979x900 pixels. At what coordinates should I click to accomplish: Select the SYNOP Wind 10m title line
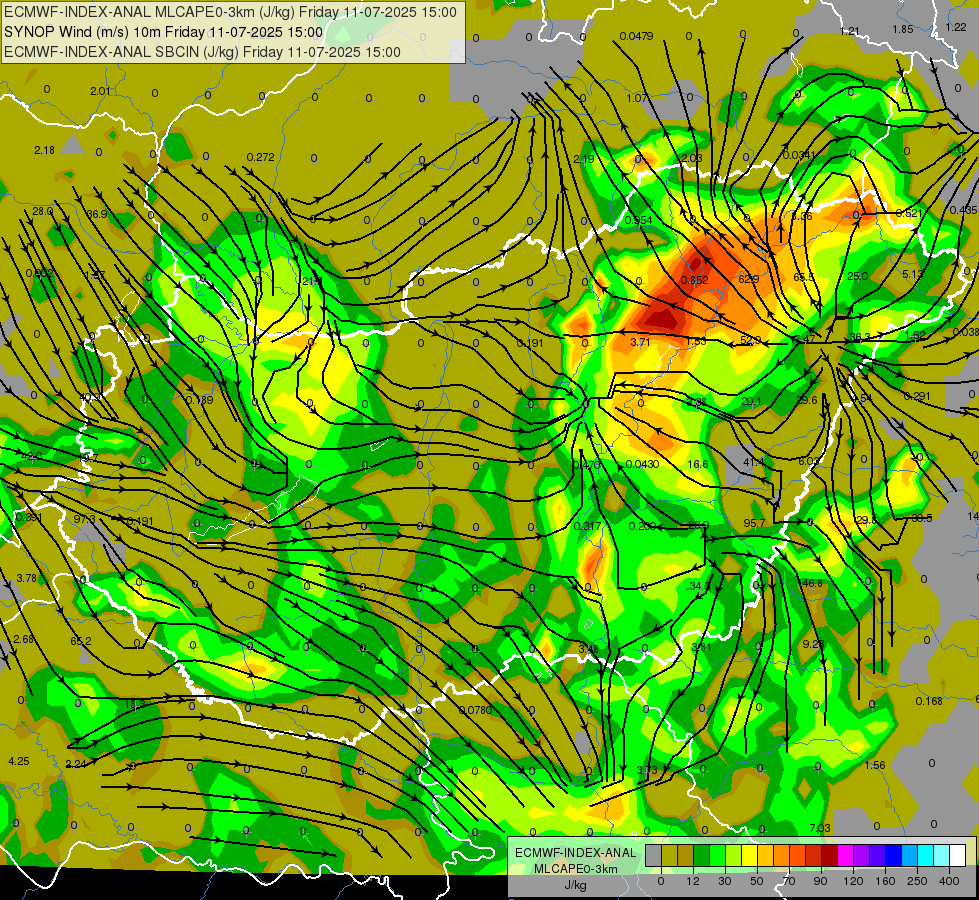click(164, 32)
